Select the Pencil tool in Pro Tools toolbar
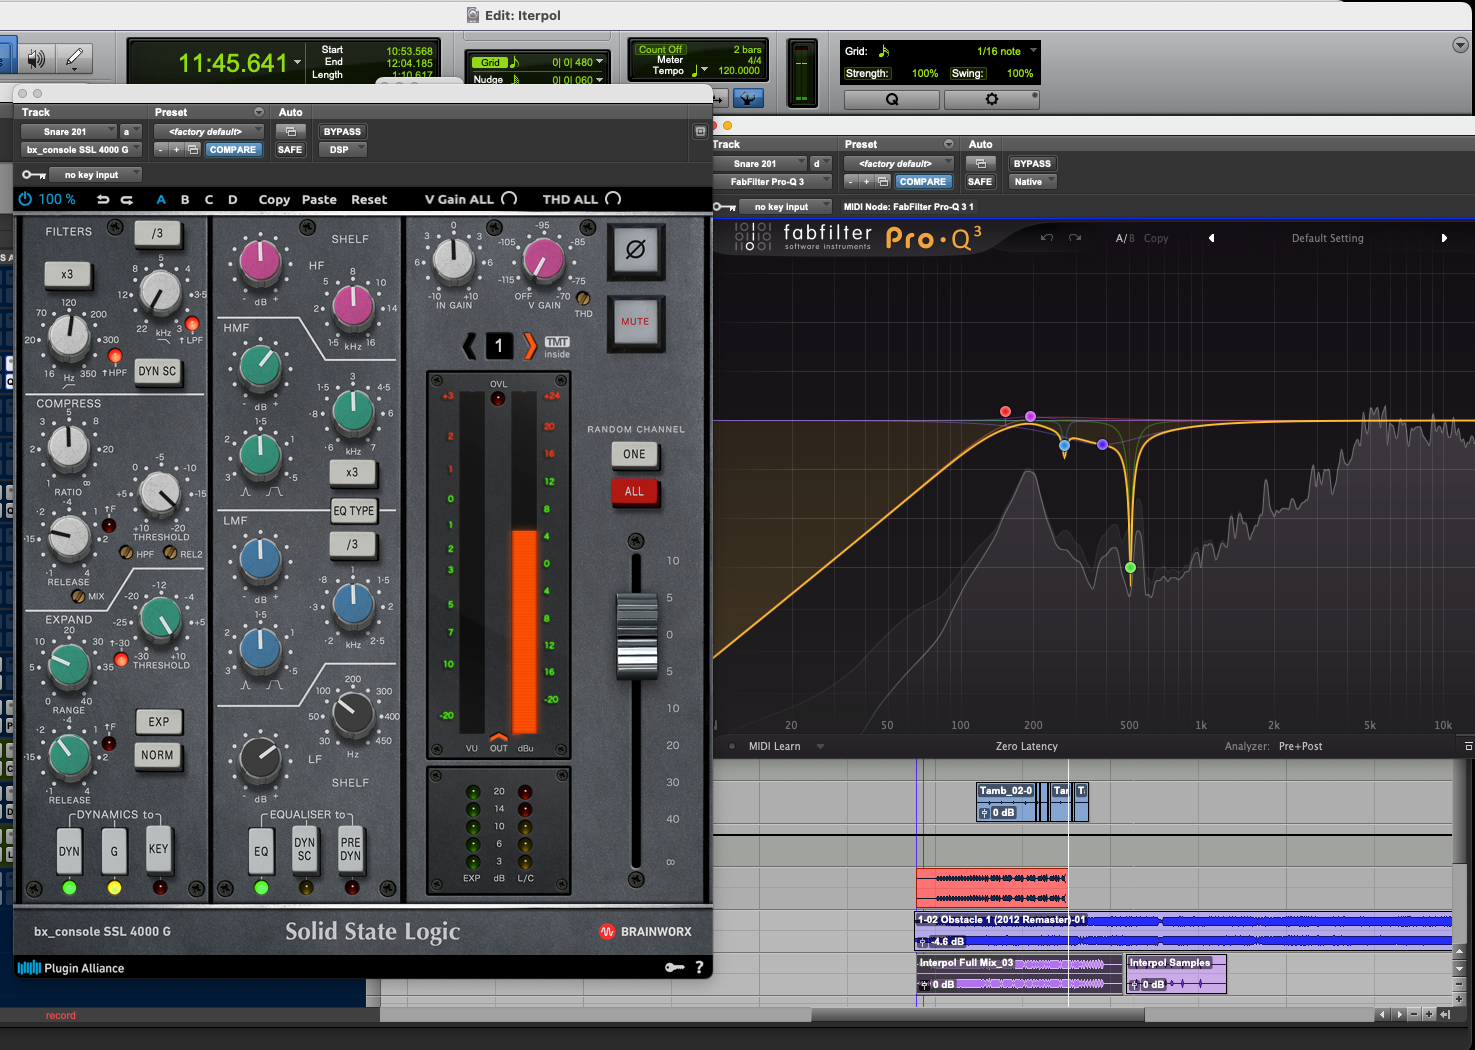Image resolution: width=1475 pixels, height=1050 pixels. pos(73,59)
